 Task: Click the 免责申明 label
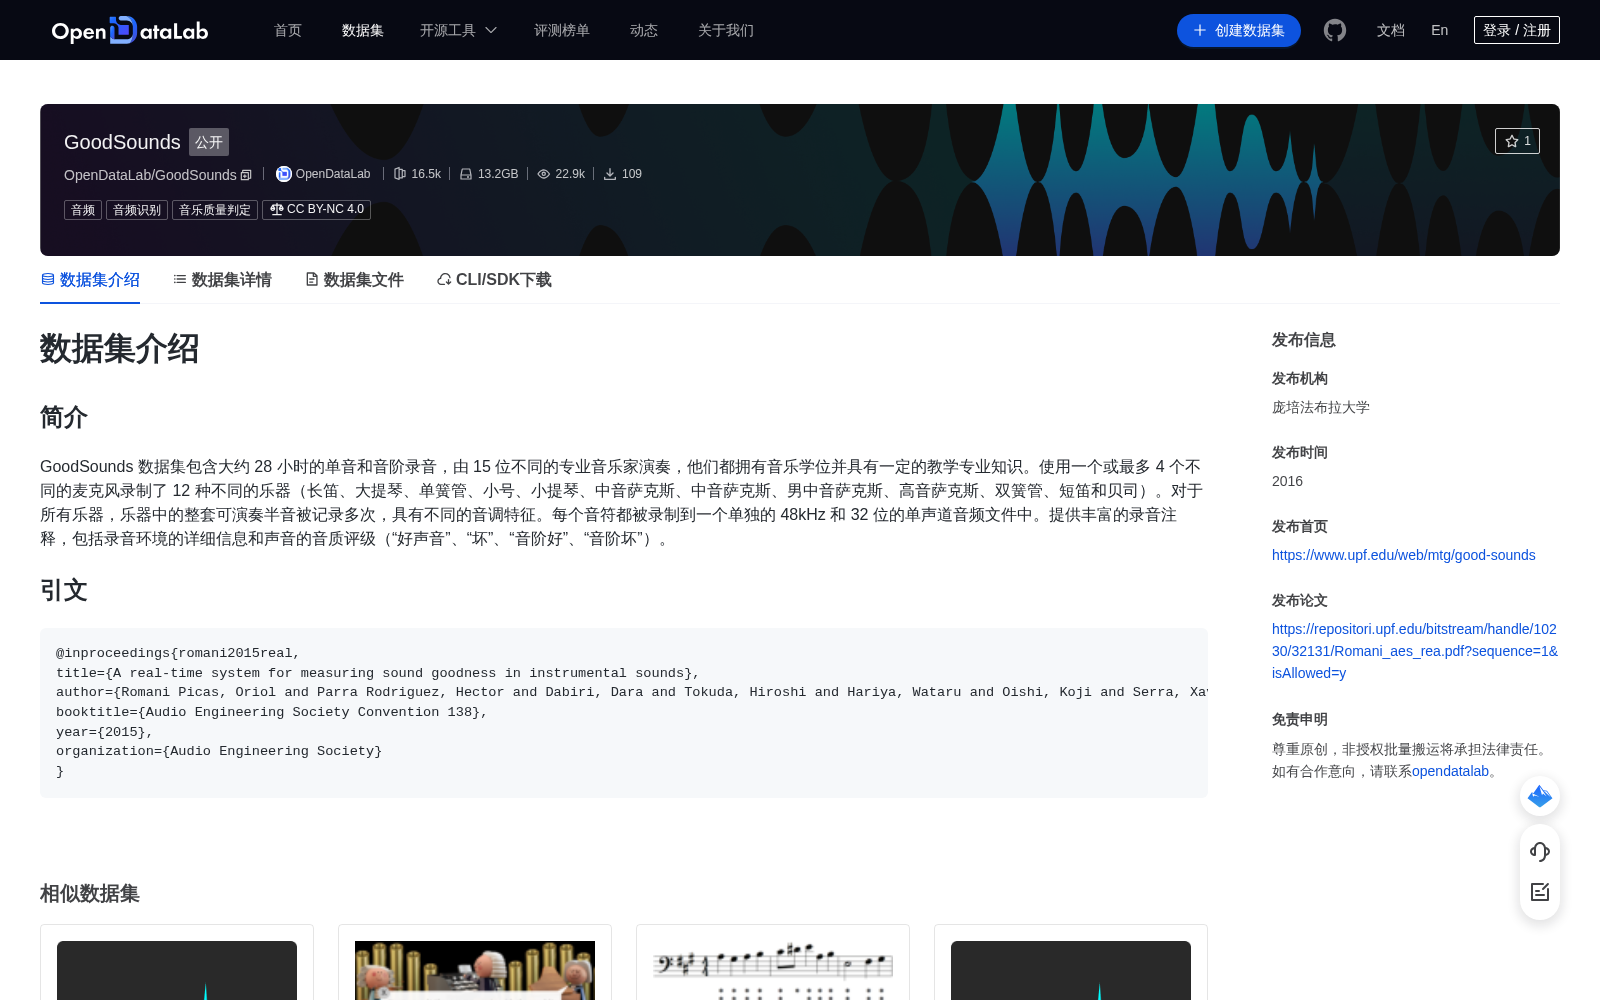(x=1300, y=720)
